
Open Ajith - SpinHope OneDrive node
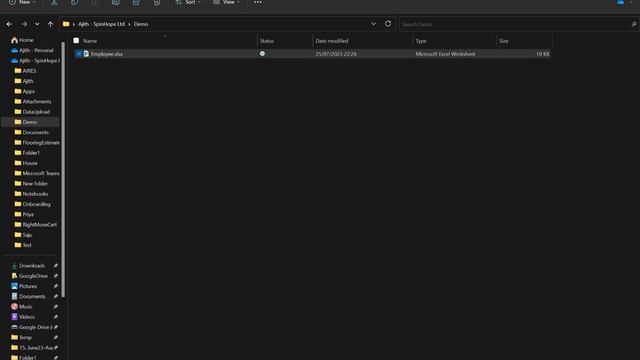pyautogui.click(x=35, y=60)
